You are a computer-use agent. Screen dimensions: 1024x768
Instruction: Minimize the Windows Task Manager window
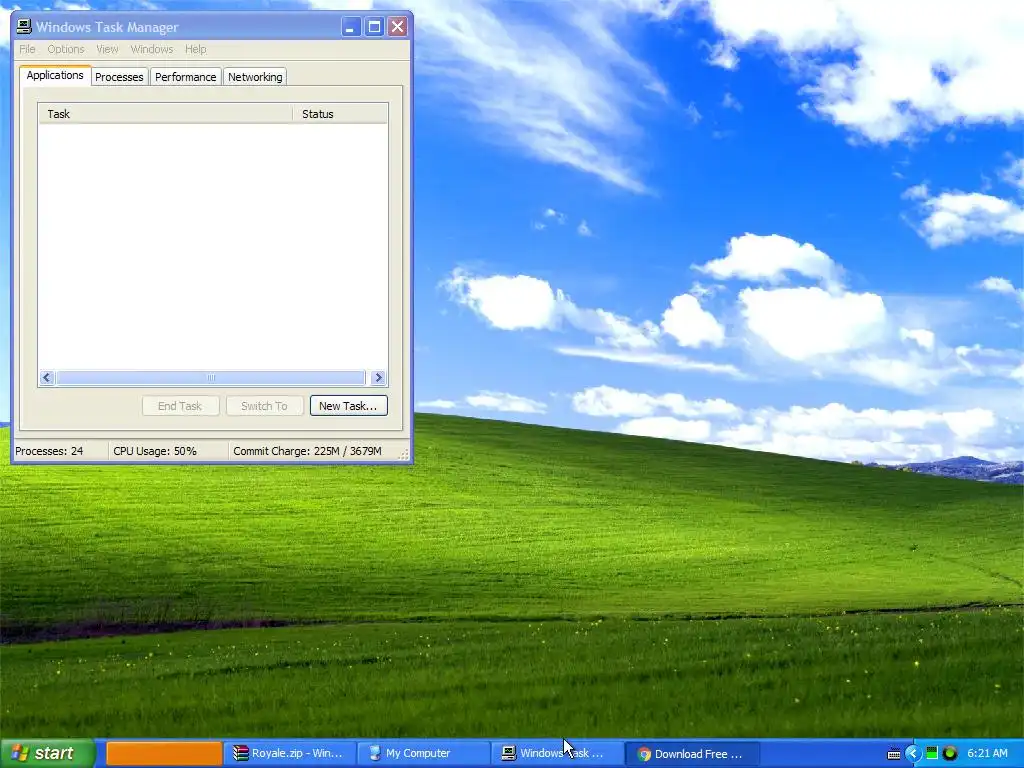click(351, 27)
